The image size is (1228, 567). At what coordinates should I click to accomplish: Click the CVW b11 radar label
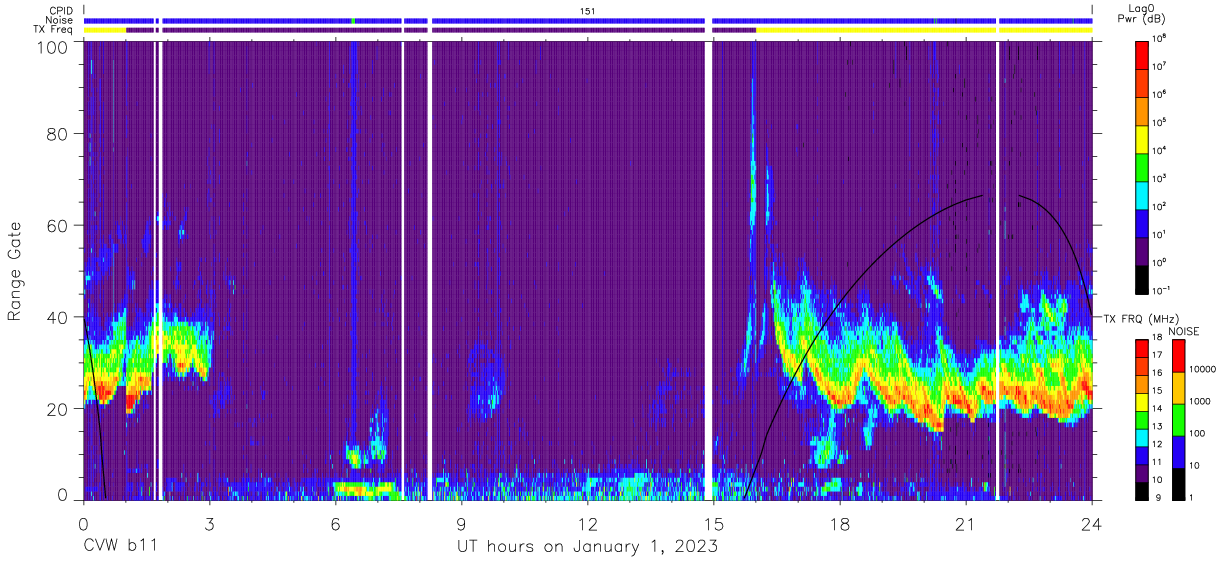[121, 547]
